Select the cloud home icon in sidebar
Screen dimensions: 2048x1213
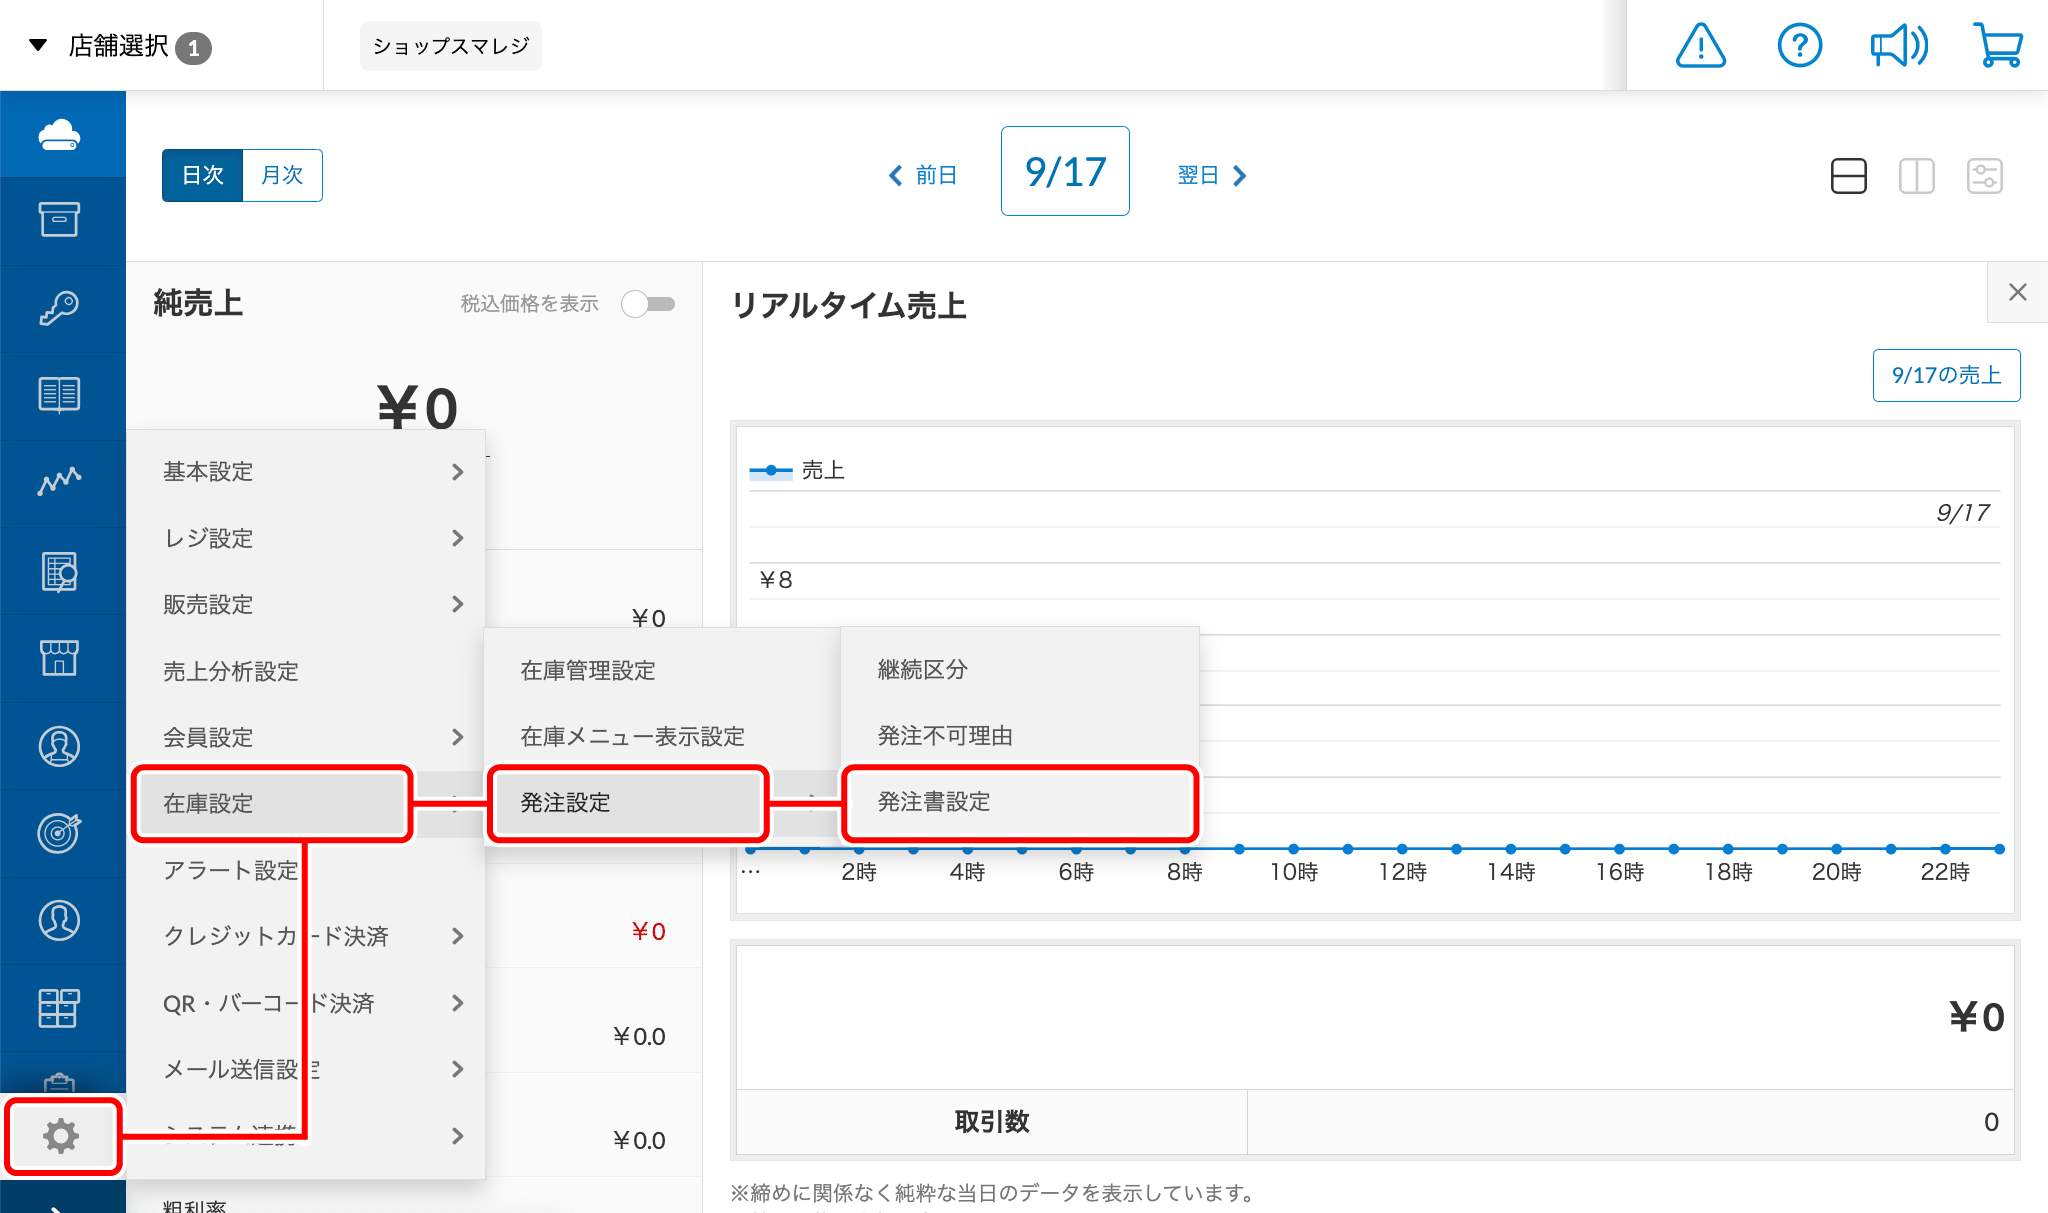click(x=60, y=134)
